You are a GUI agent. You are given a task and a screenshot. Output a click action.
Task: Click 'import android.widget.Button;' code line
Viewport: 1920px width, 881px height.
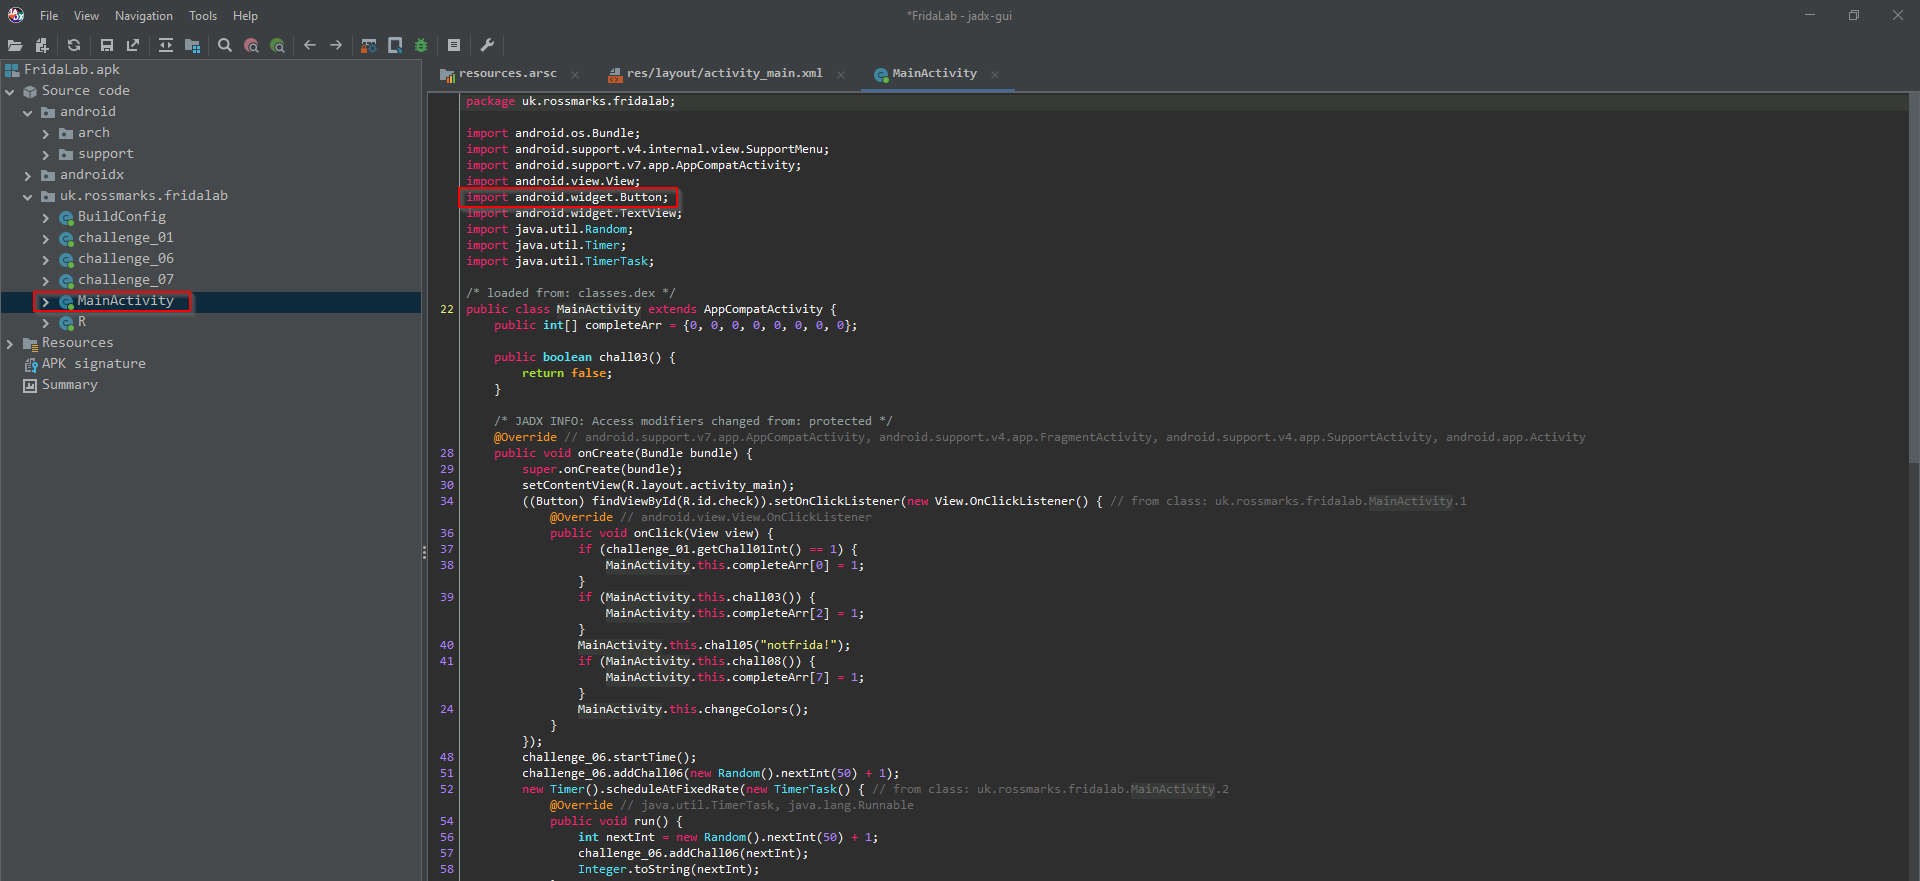tap(567, 197)
